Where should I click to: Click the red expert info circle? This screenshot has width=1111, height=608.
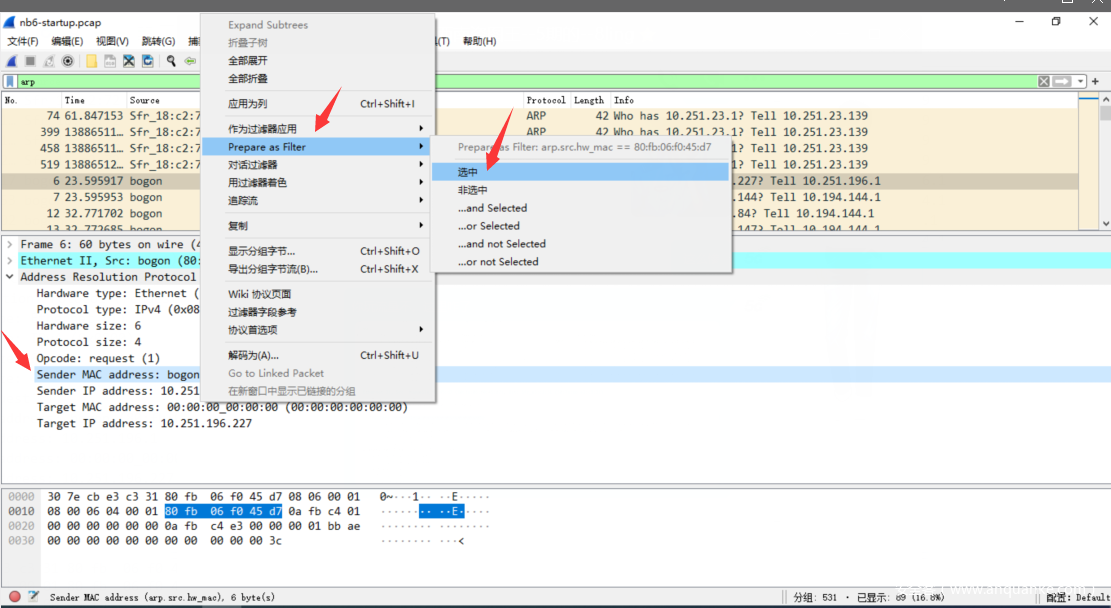(x=14, y=597)
